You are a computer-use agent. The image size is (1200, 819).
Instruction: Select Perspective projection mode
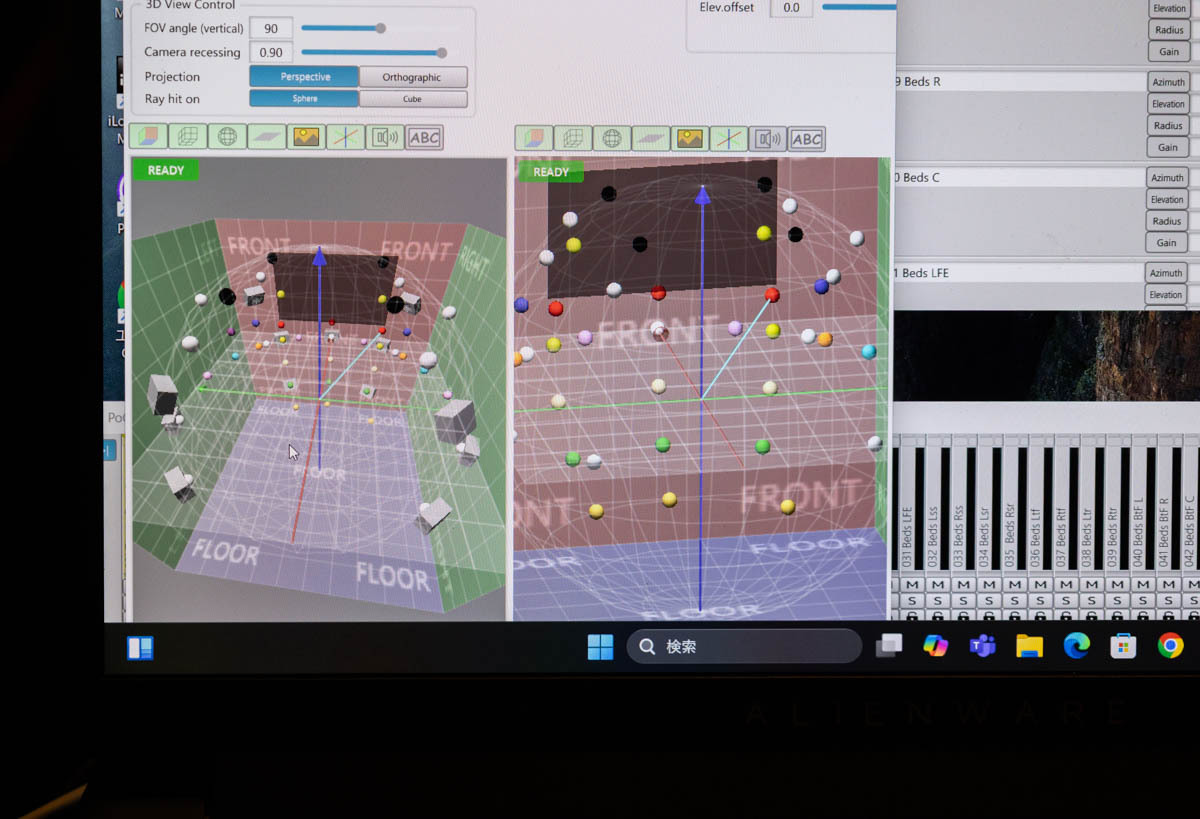[304, 77]
